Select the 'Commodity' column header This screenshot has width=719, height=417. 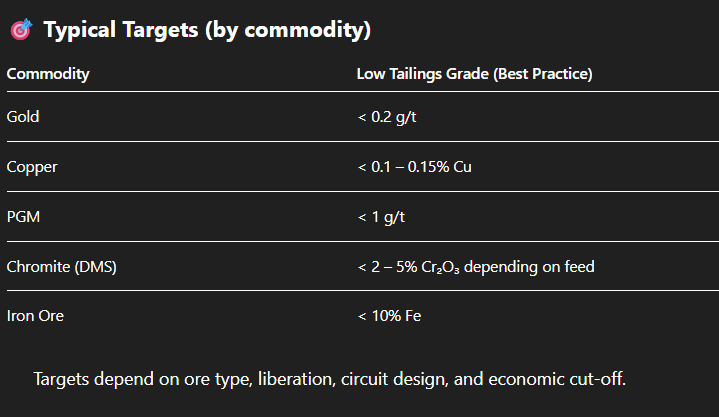pos(48,74)
